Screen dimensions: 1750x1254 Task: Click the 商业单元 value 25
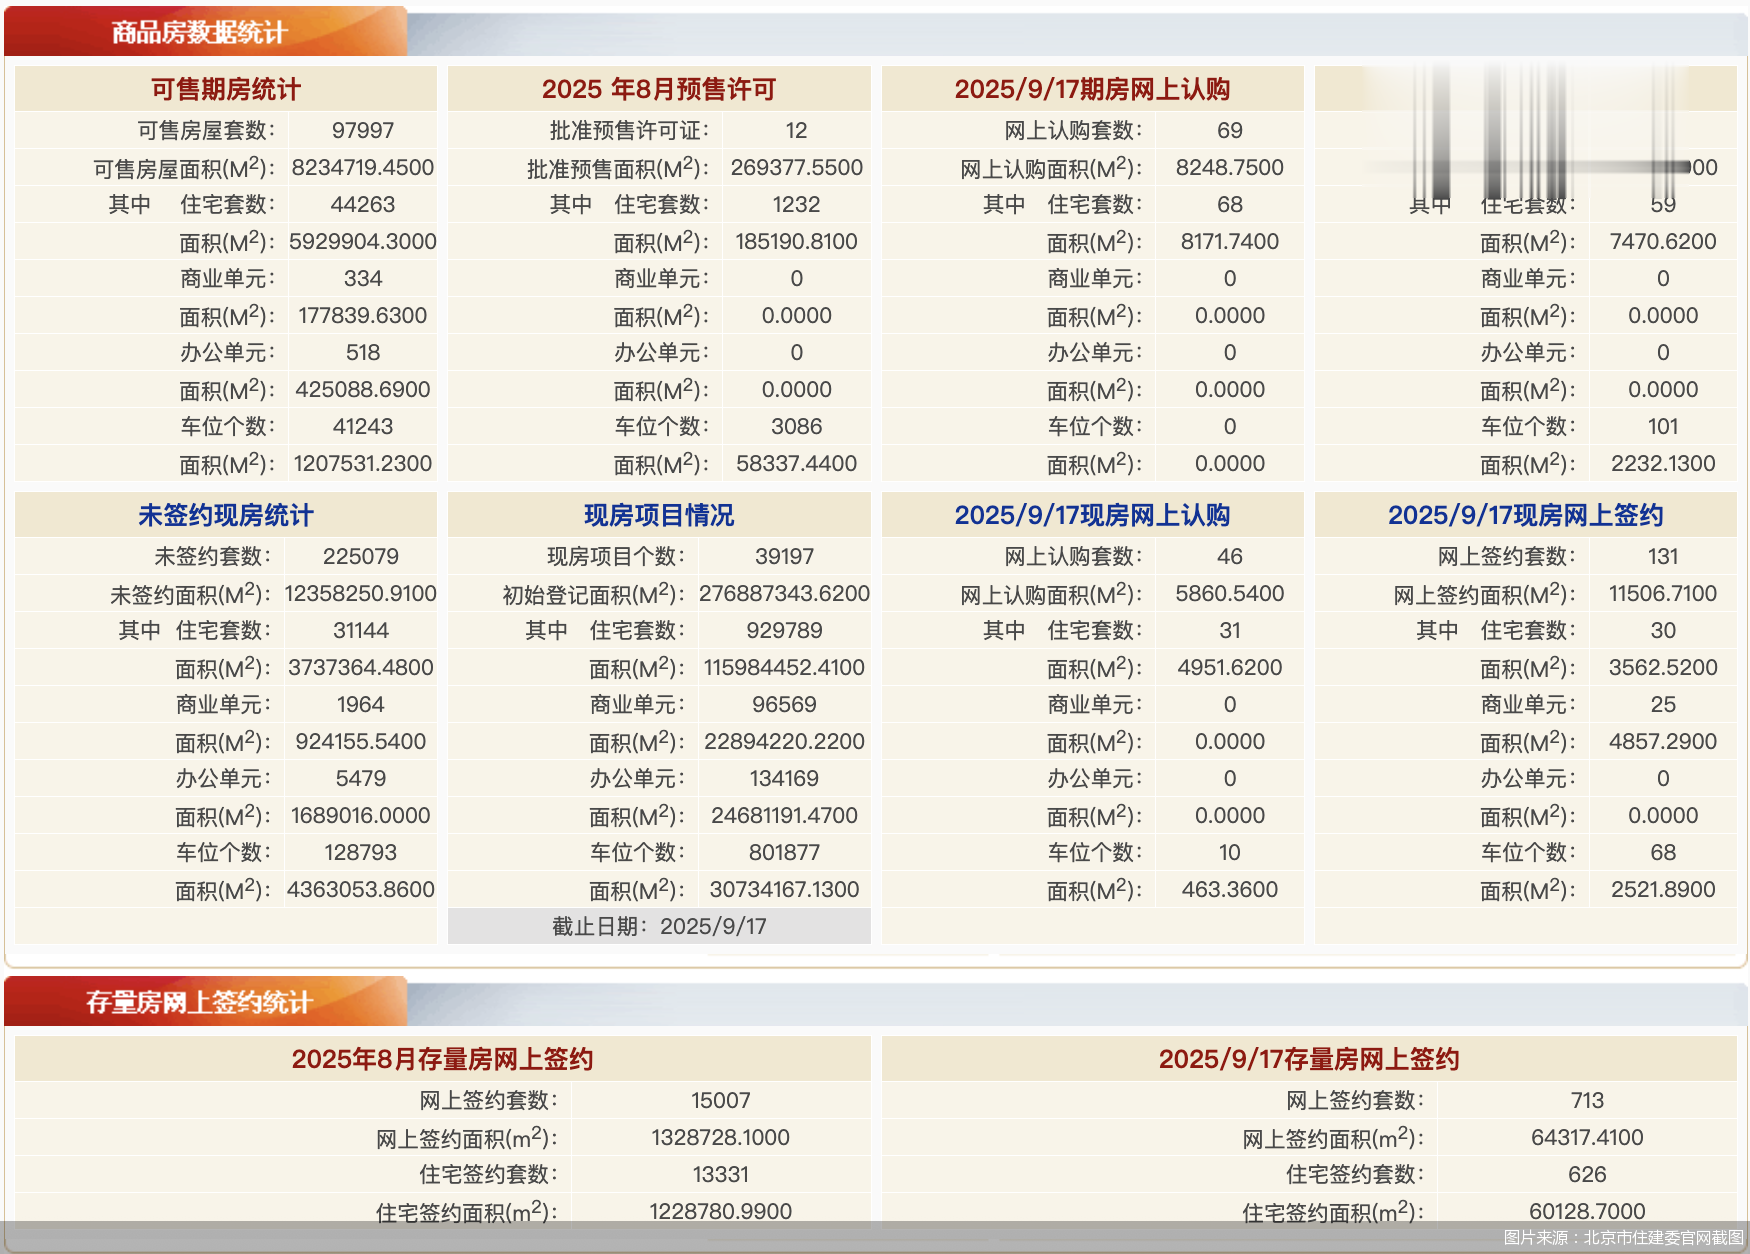coord(1663,704)
